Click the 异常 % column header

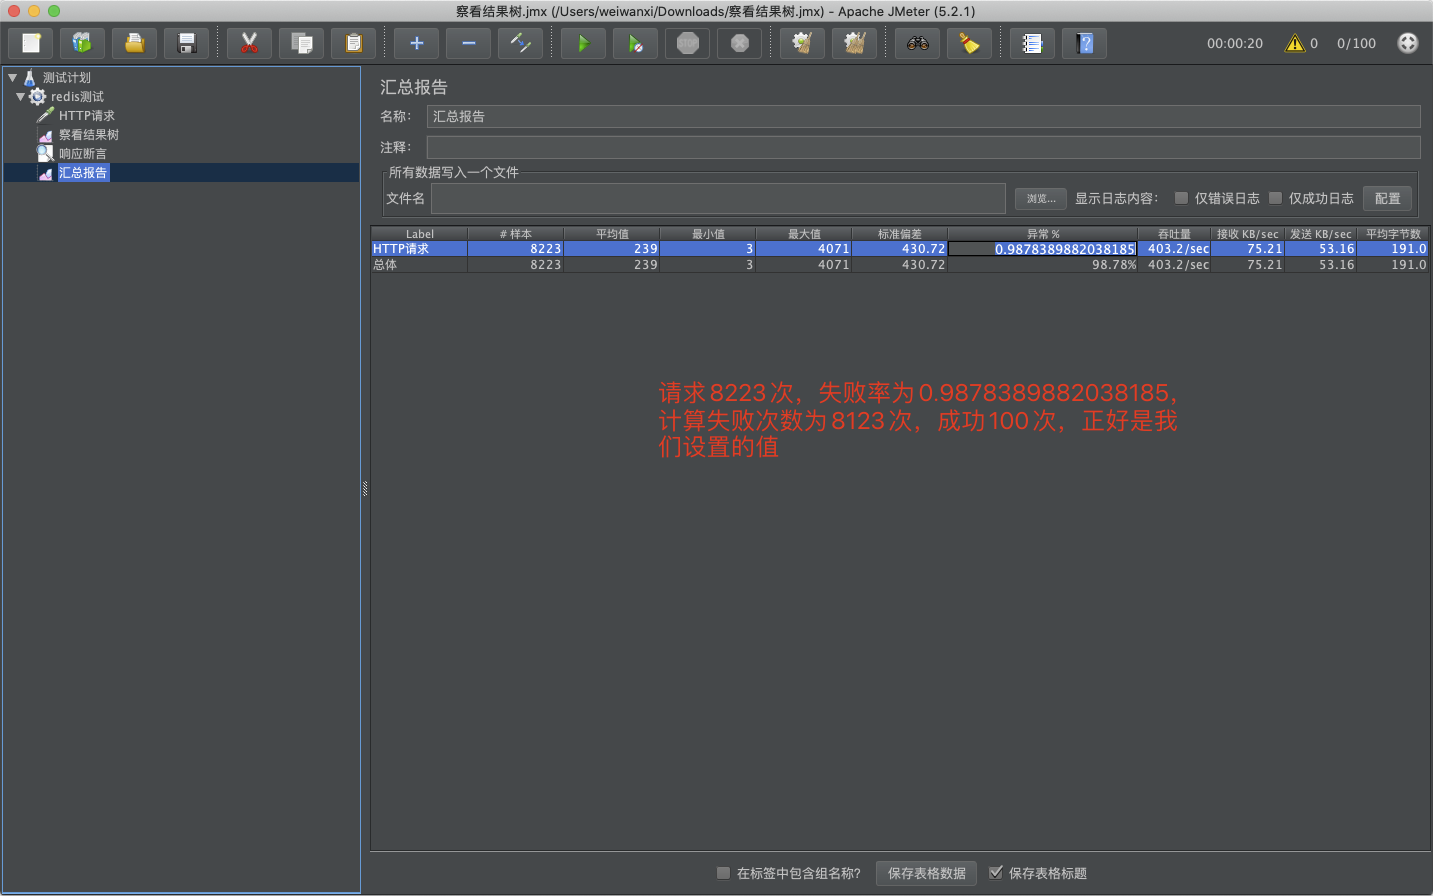(1043, 234)
